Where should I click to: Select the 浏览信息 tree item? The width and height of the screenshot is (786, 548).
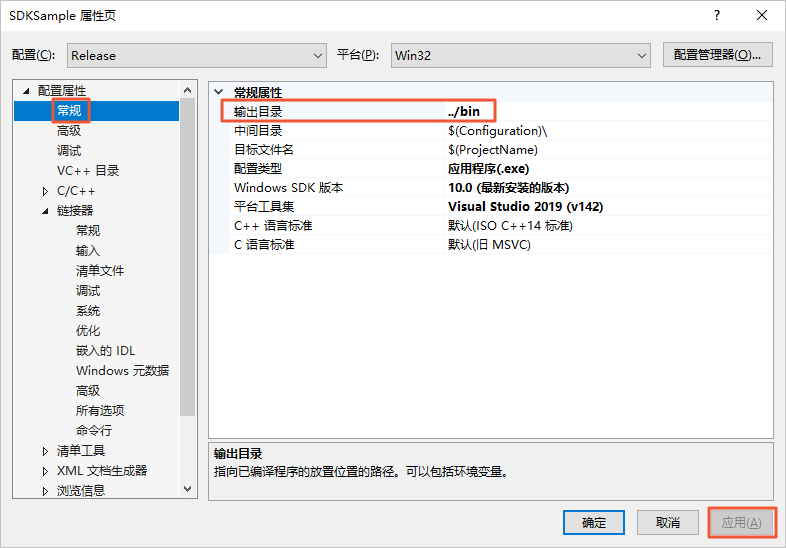[x=81, y=491]
